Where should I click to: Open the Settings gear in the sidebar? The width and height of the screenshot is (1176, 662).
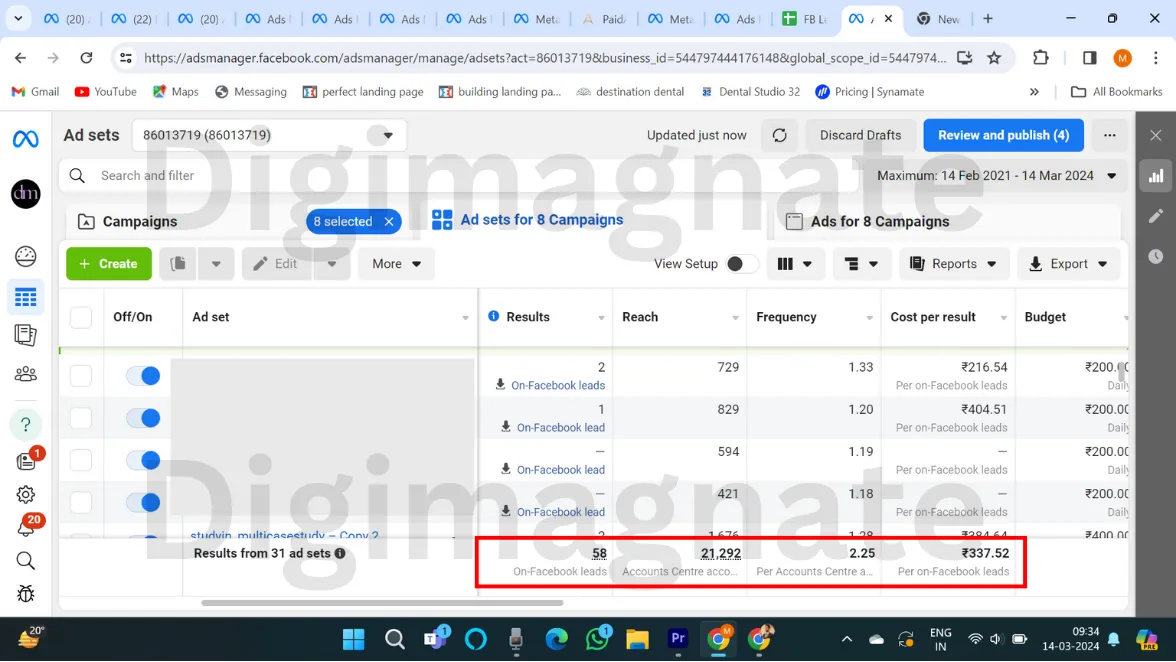(26, 495)
